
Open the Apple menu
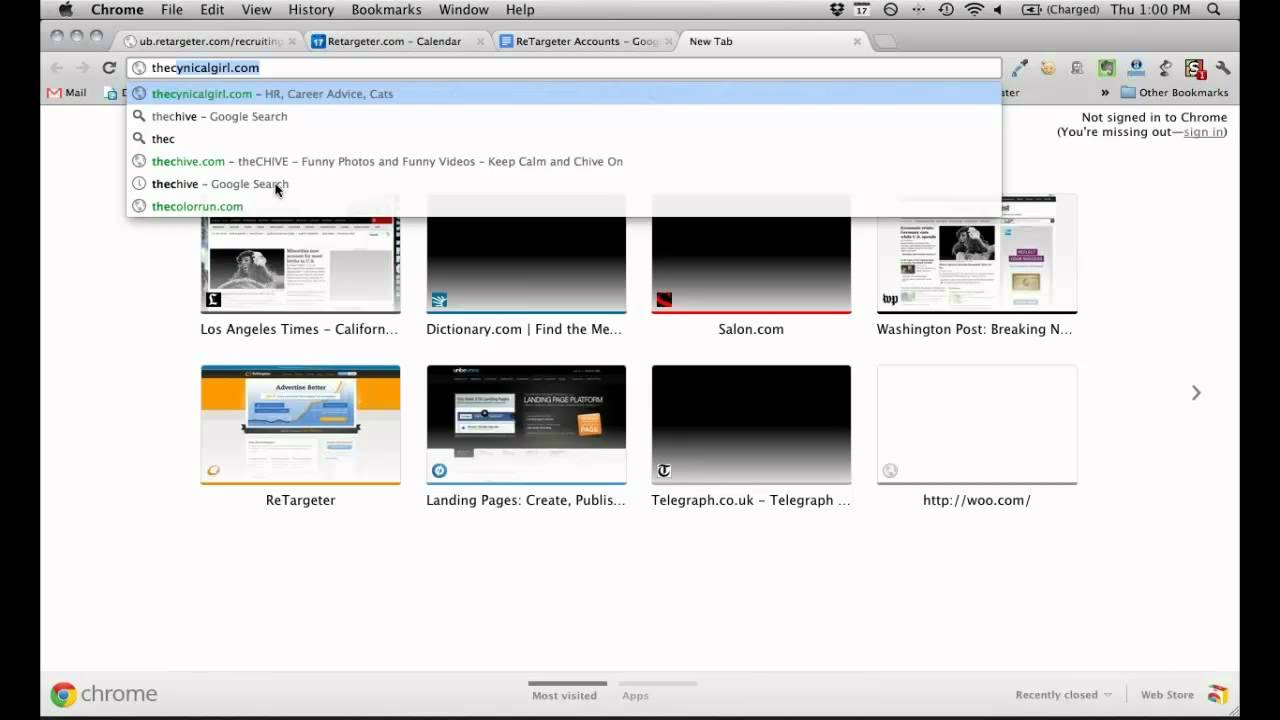tap(66, 10)
